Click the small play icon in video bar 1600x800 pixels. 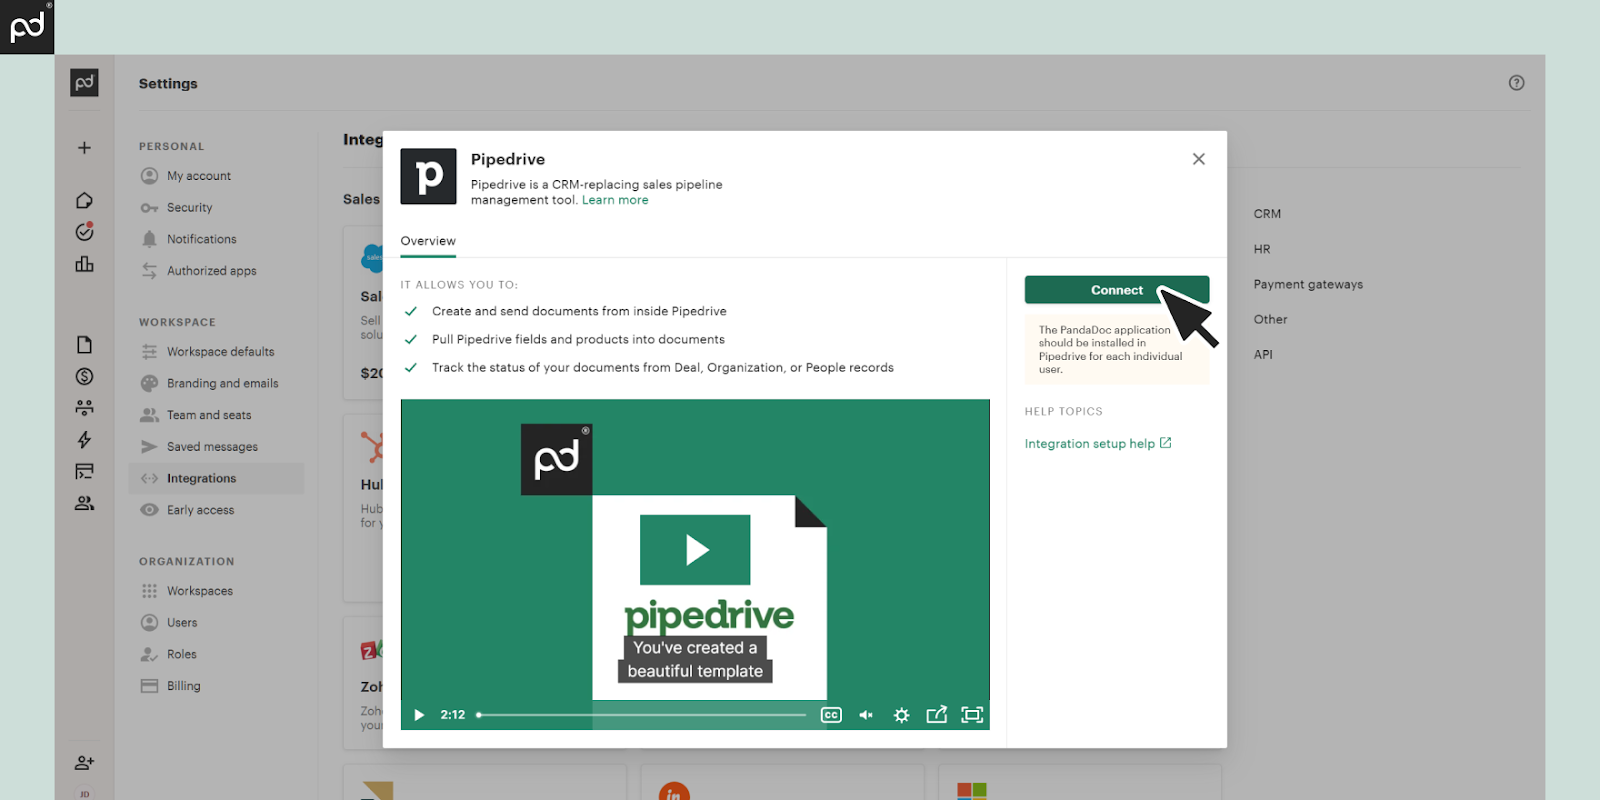[x=419, y=715]
